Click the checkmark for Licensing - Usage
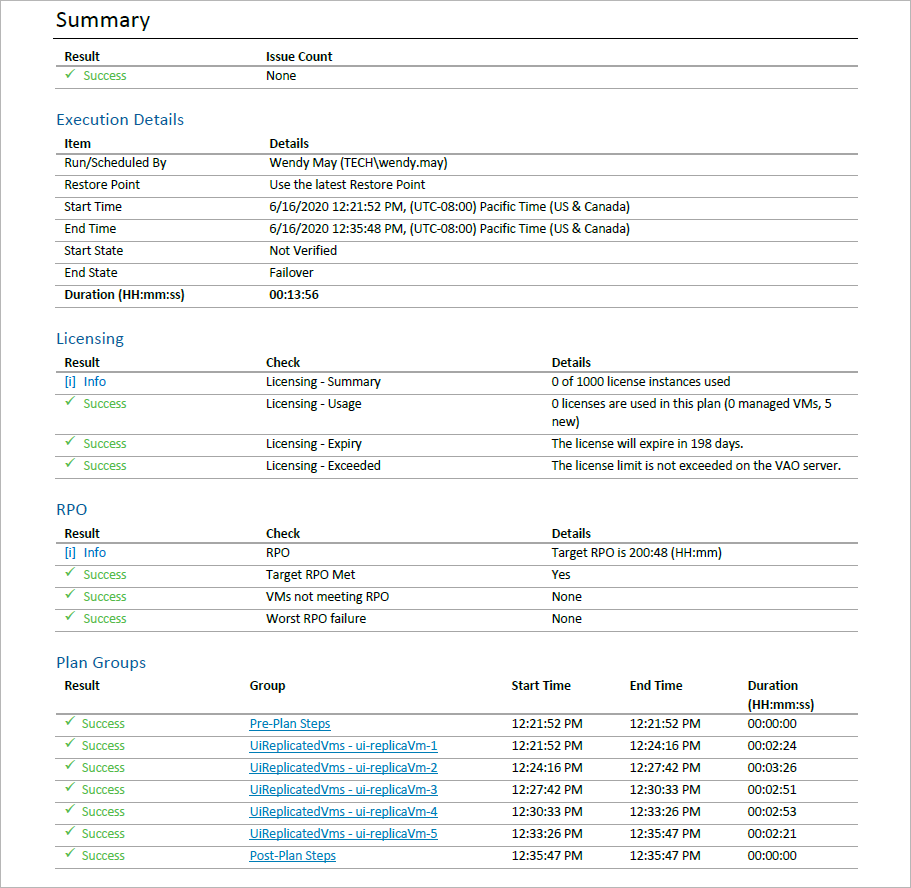This screenshot has height=888, width=911. [x=70, y=402]
